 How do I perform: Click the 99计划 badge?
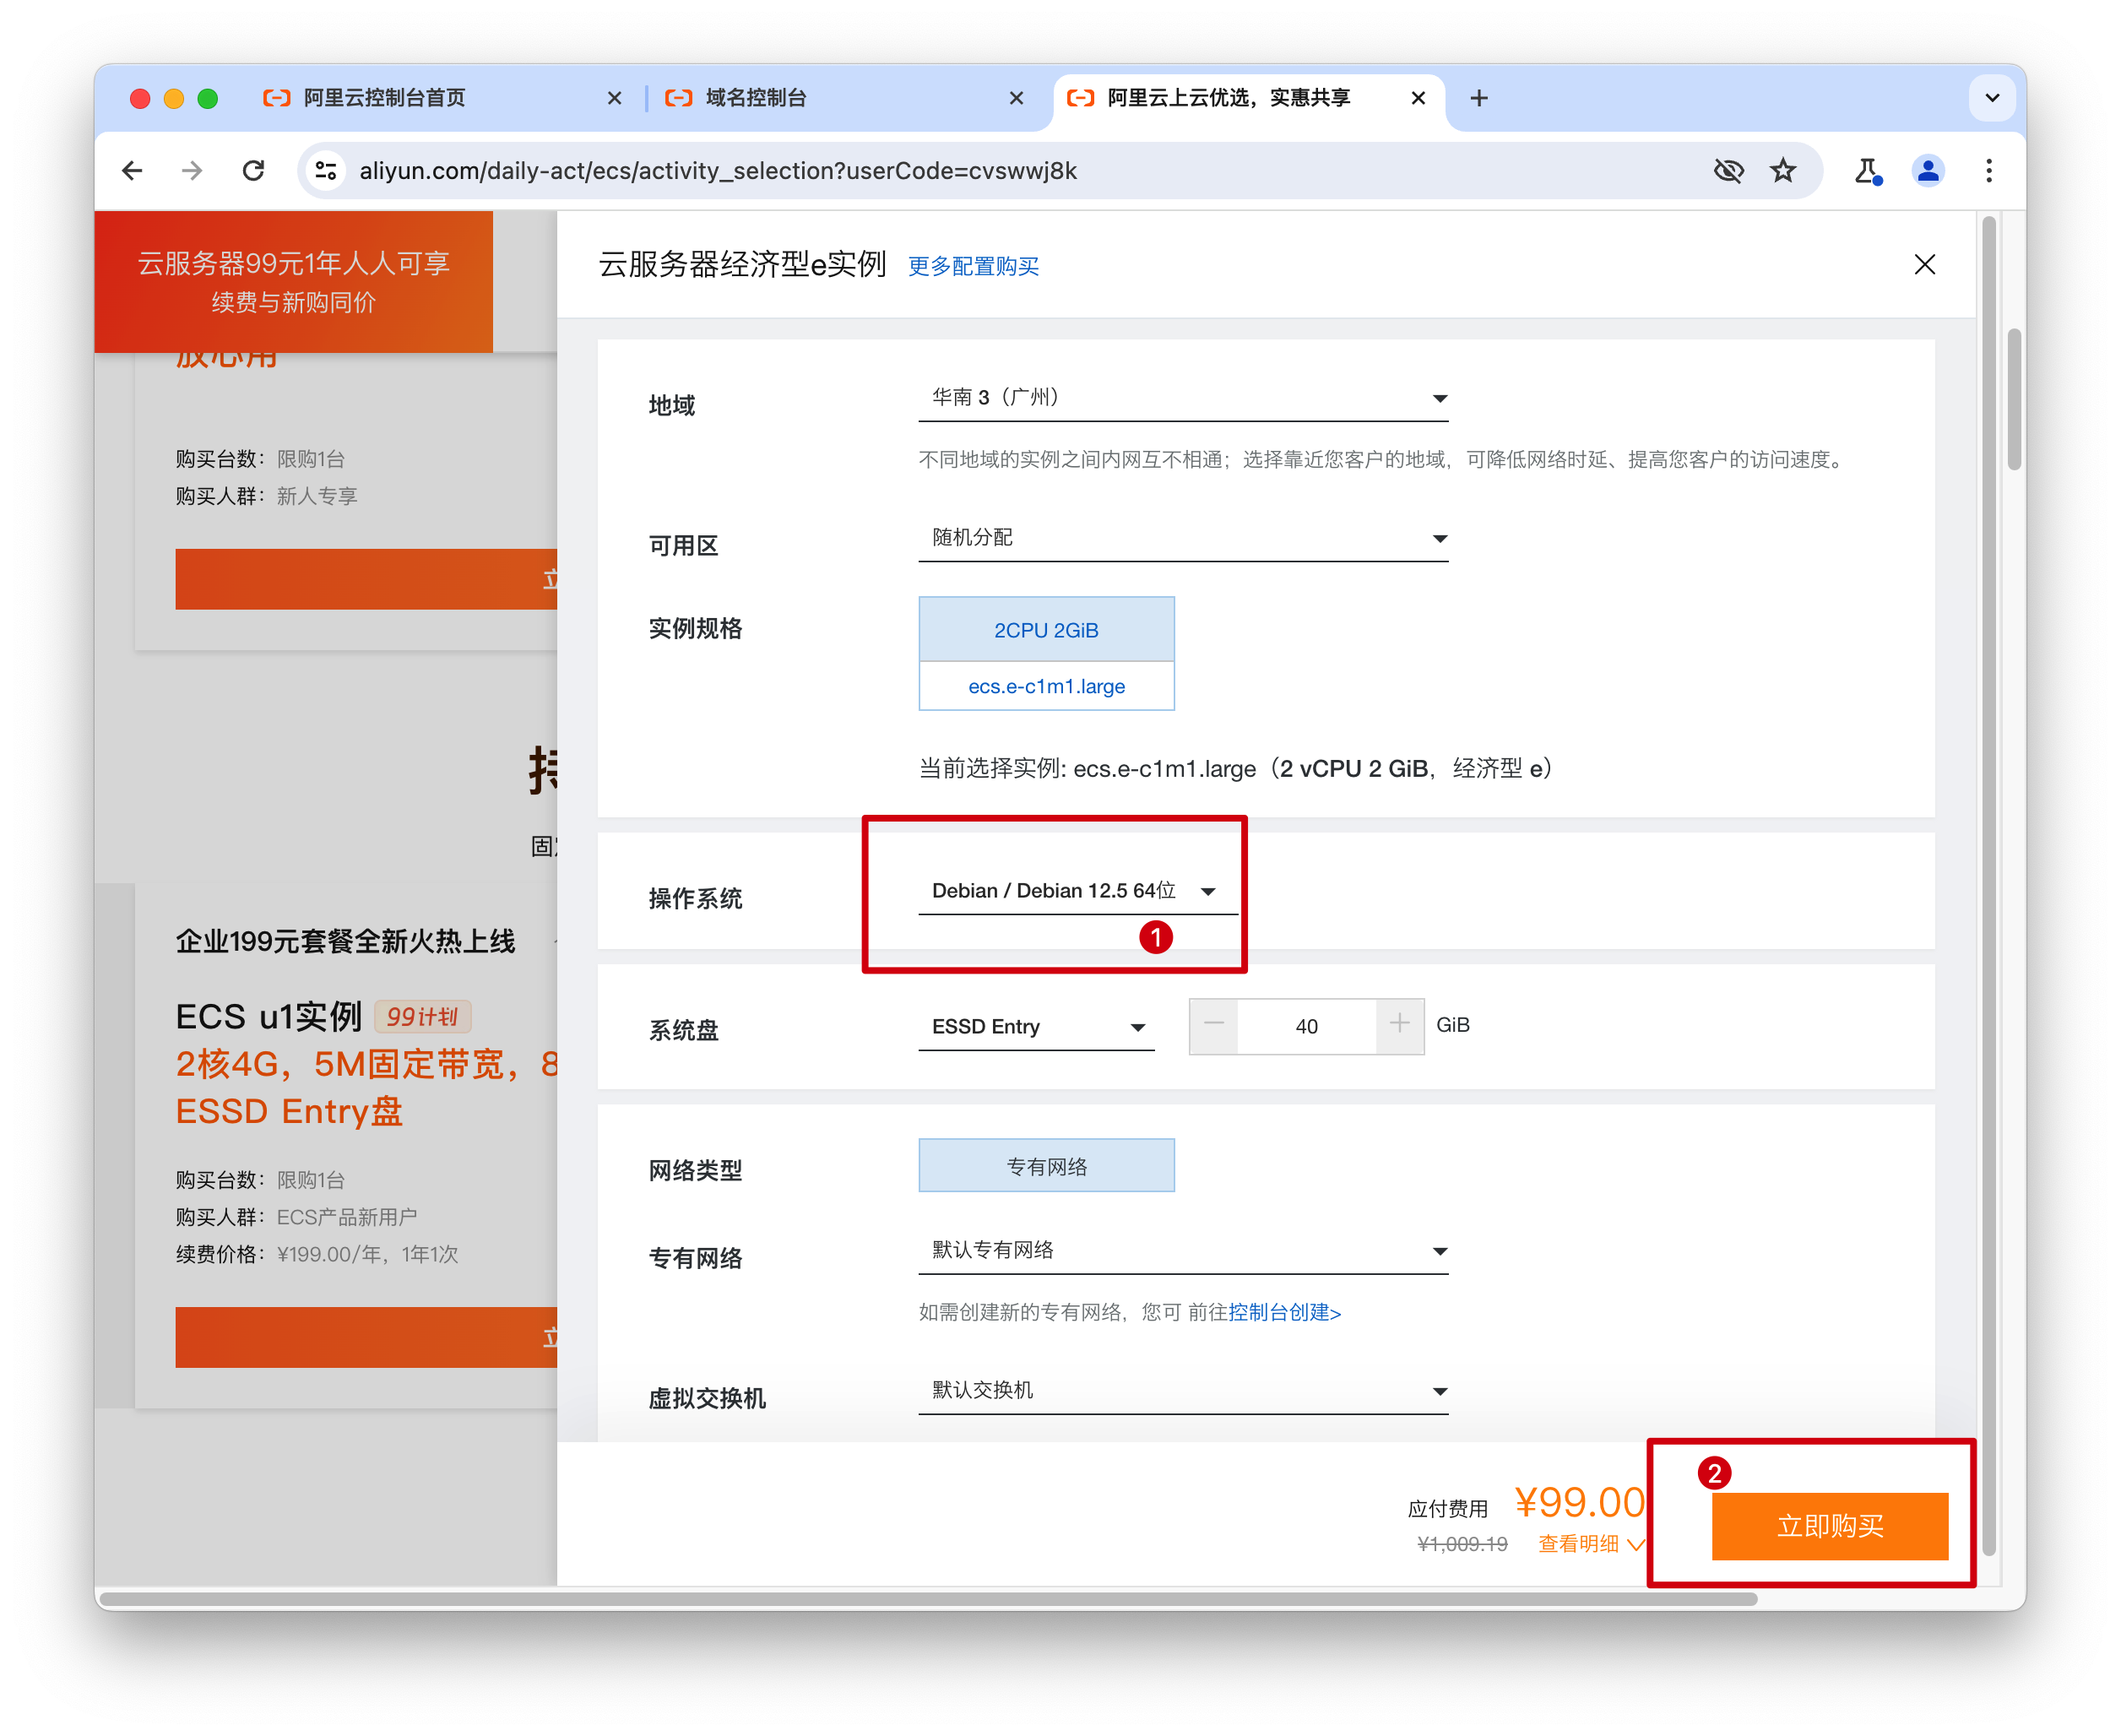click(x=422, y=1017)
